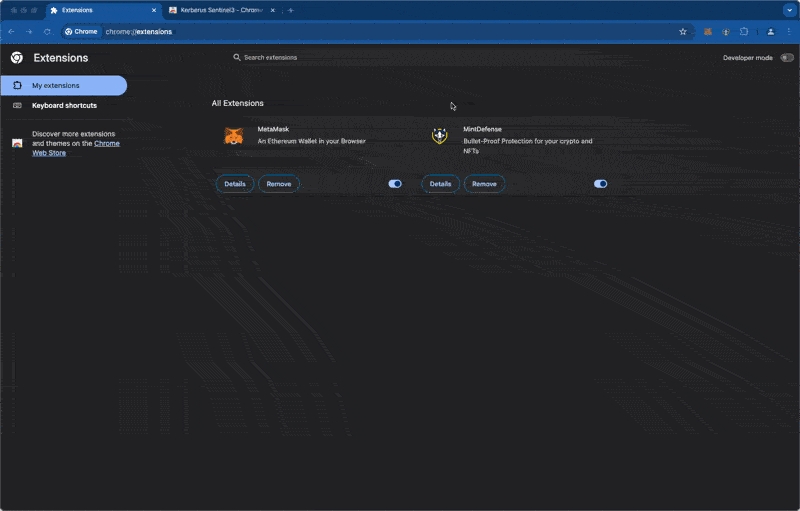Switch to the Kerberus Sentinel3 tab
Image resolution: width=800 pixels, height=511 pixels.
[220, 10]
